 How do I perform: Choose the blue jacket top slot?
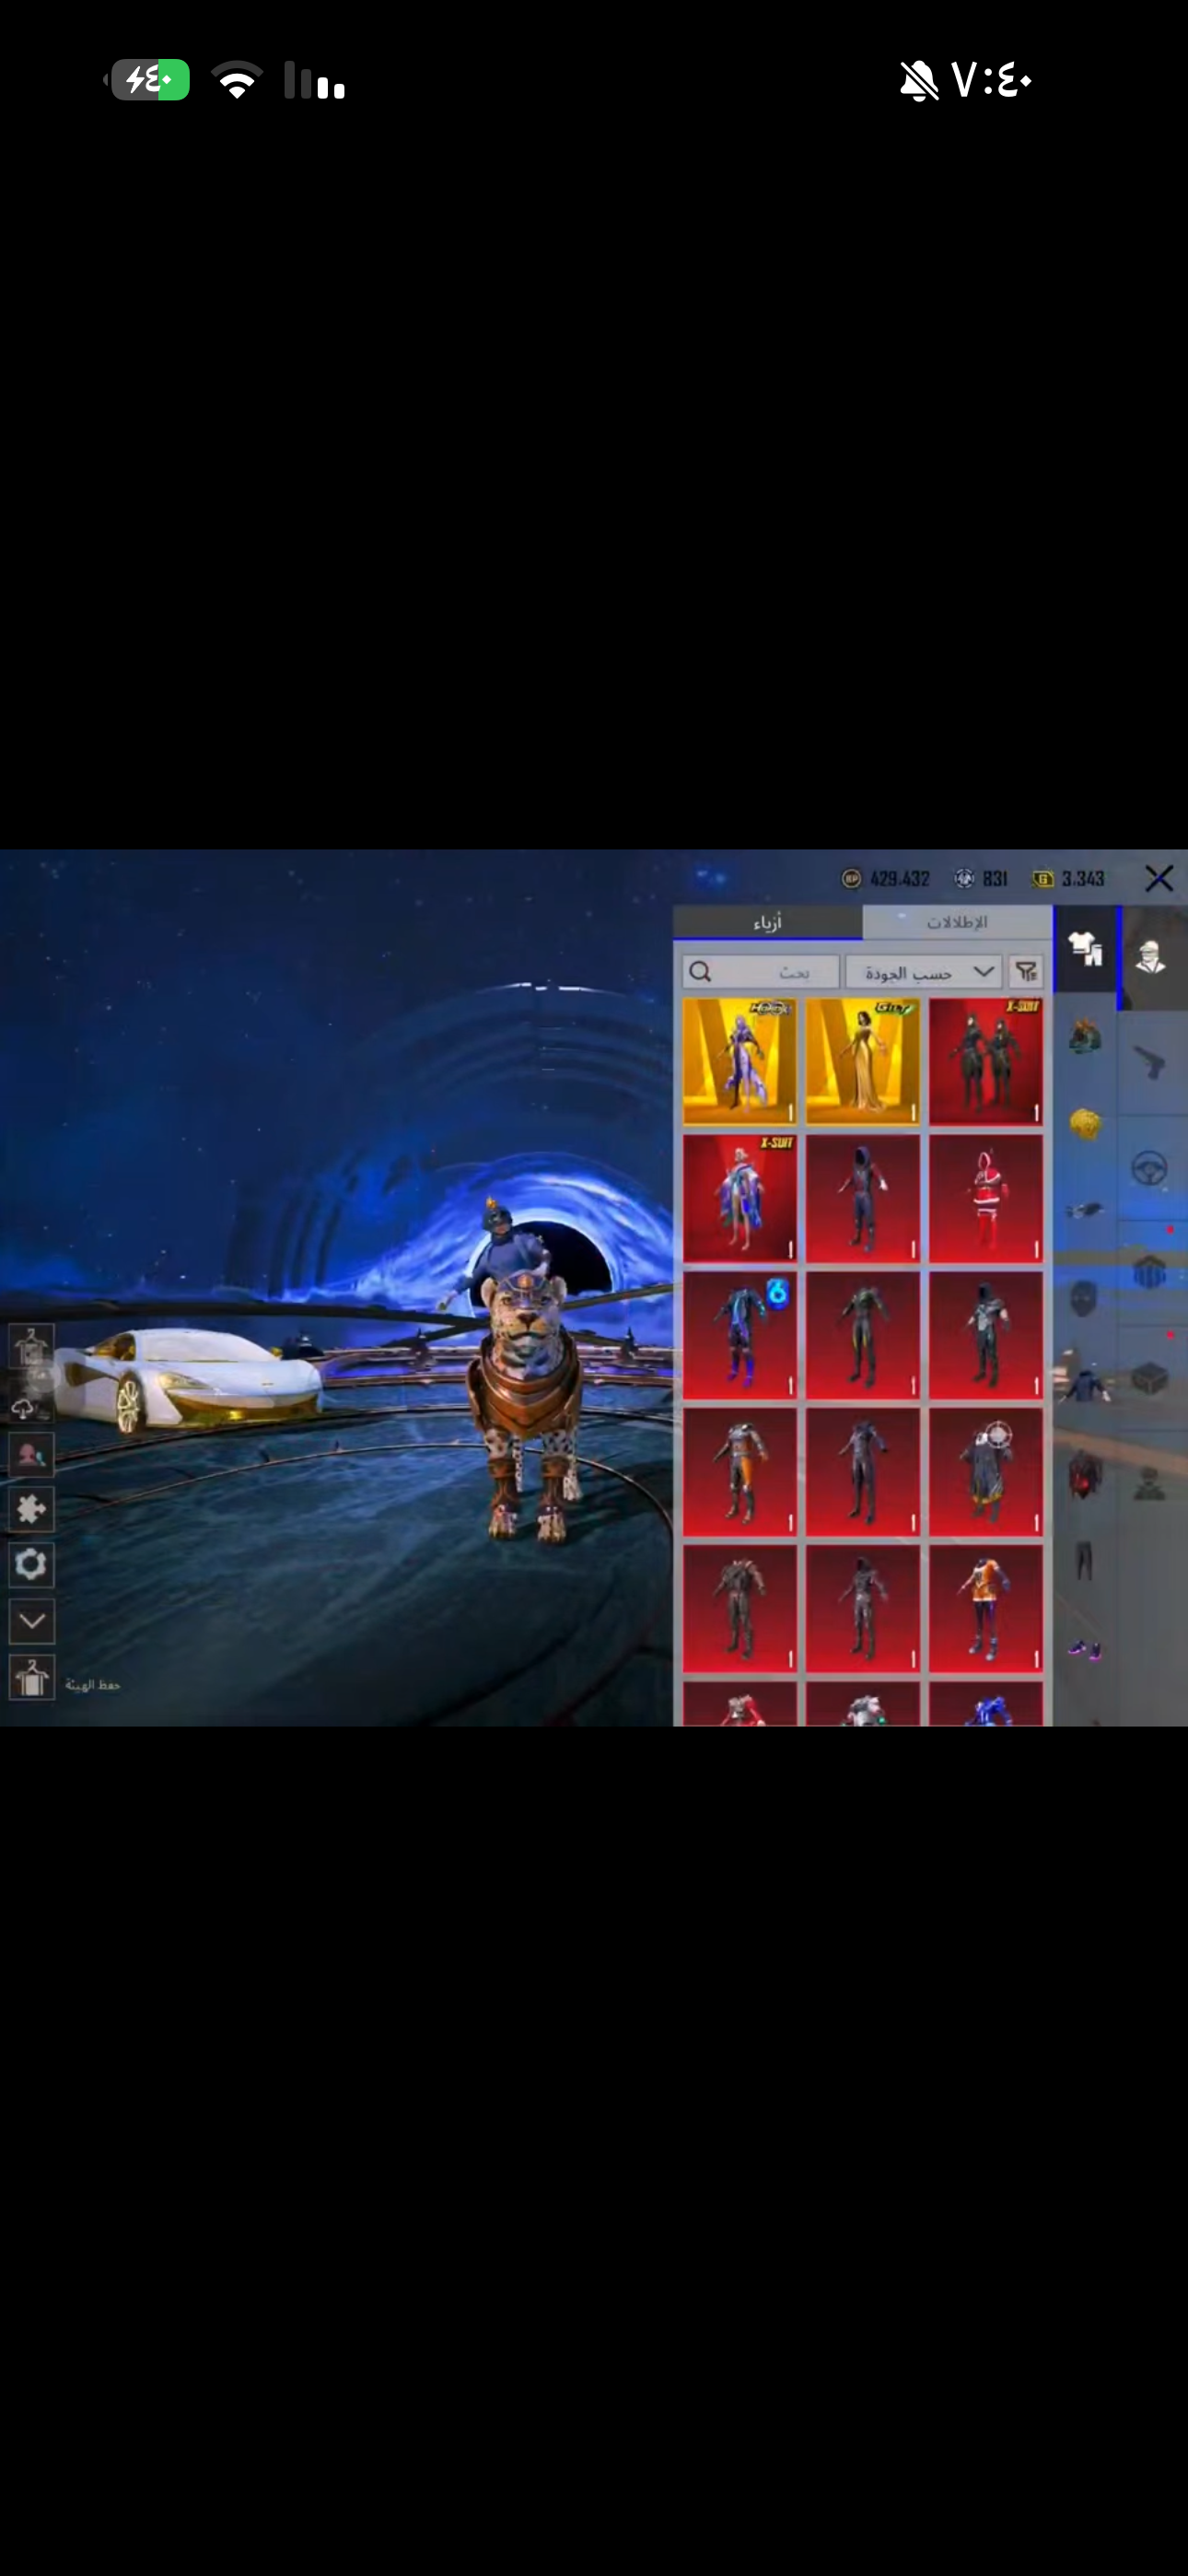(1085, 1385)
